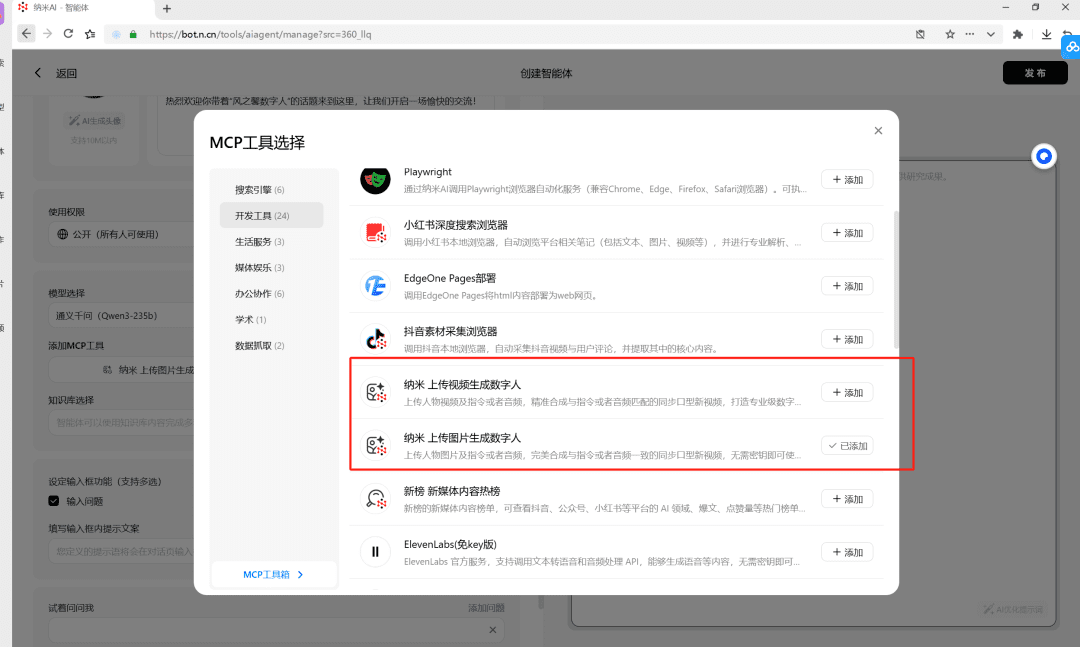Viewport: 1080px width, 647px height.
Task: Open browser more options ellipsis
Action: point(970,34)
